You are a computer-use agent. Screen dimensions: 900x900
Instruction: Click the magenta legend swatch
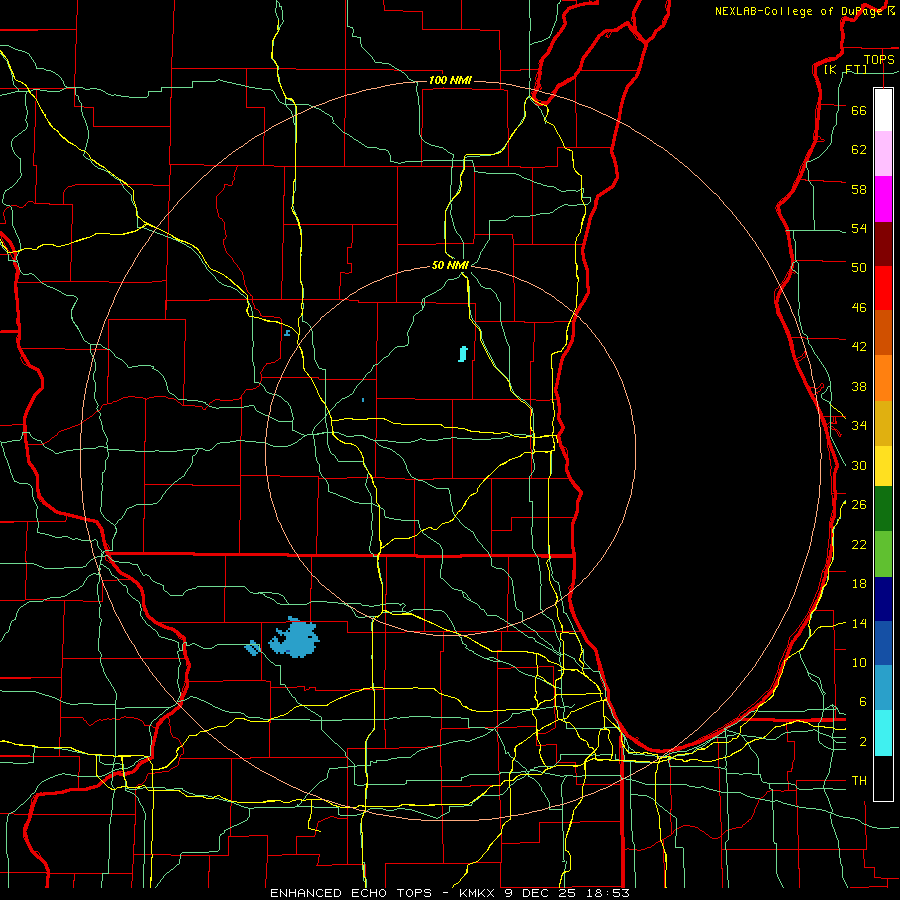tap(883, 199)
